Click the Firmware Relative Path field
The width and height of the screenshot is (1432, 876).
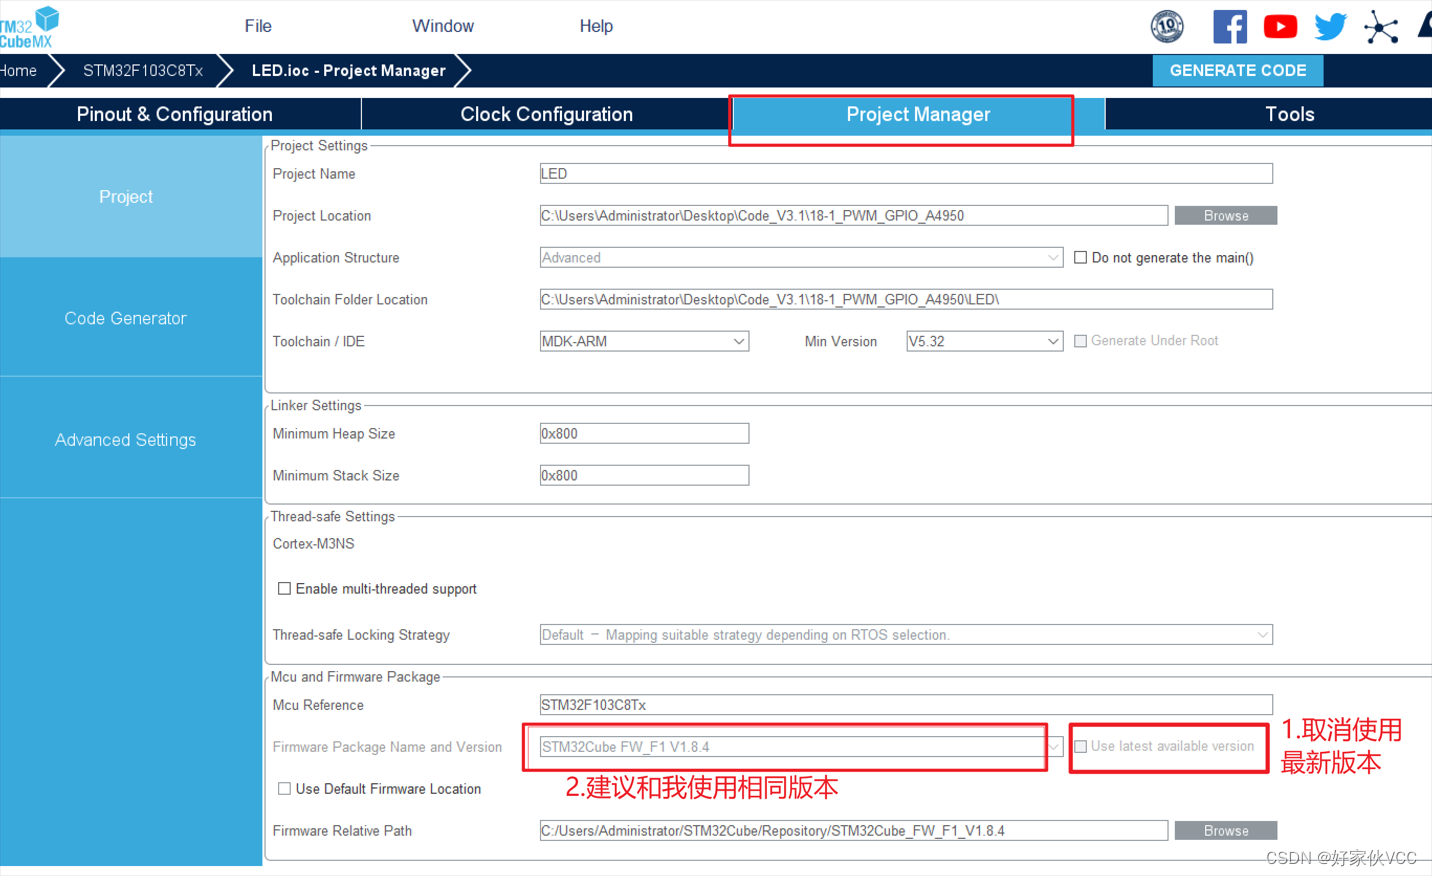[x=854, y=831]
